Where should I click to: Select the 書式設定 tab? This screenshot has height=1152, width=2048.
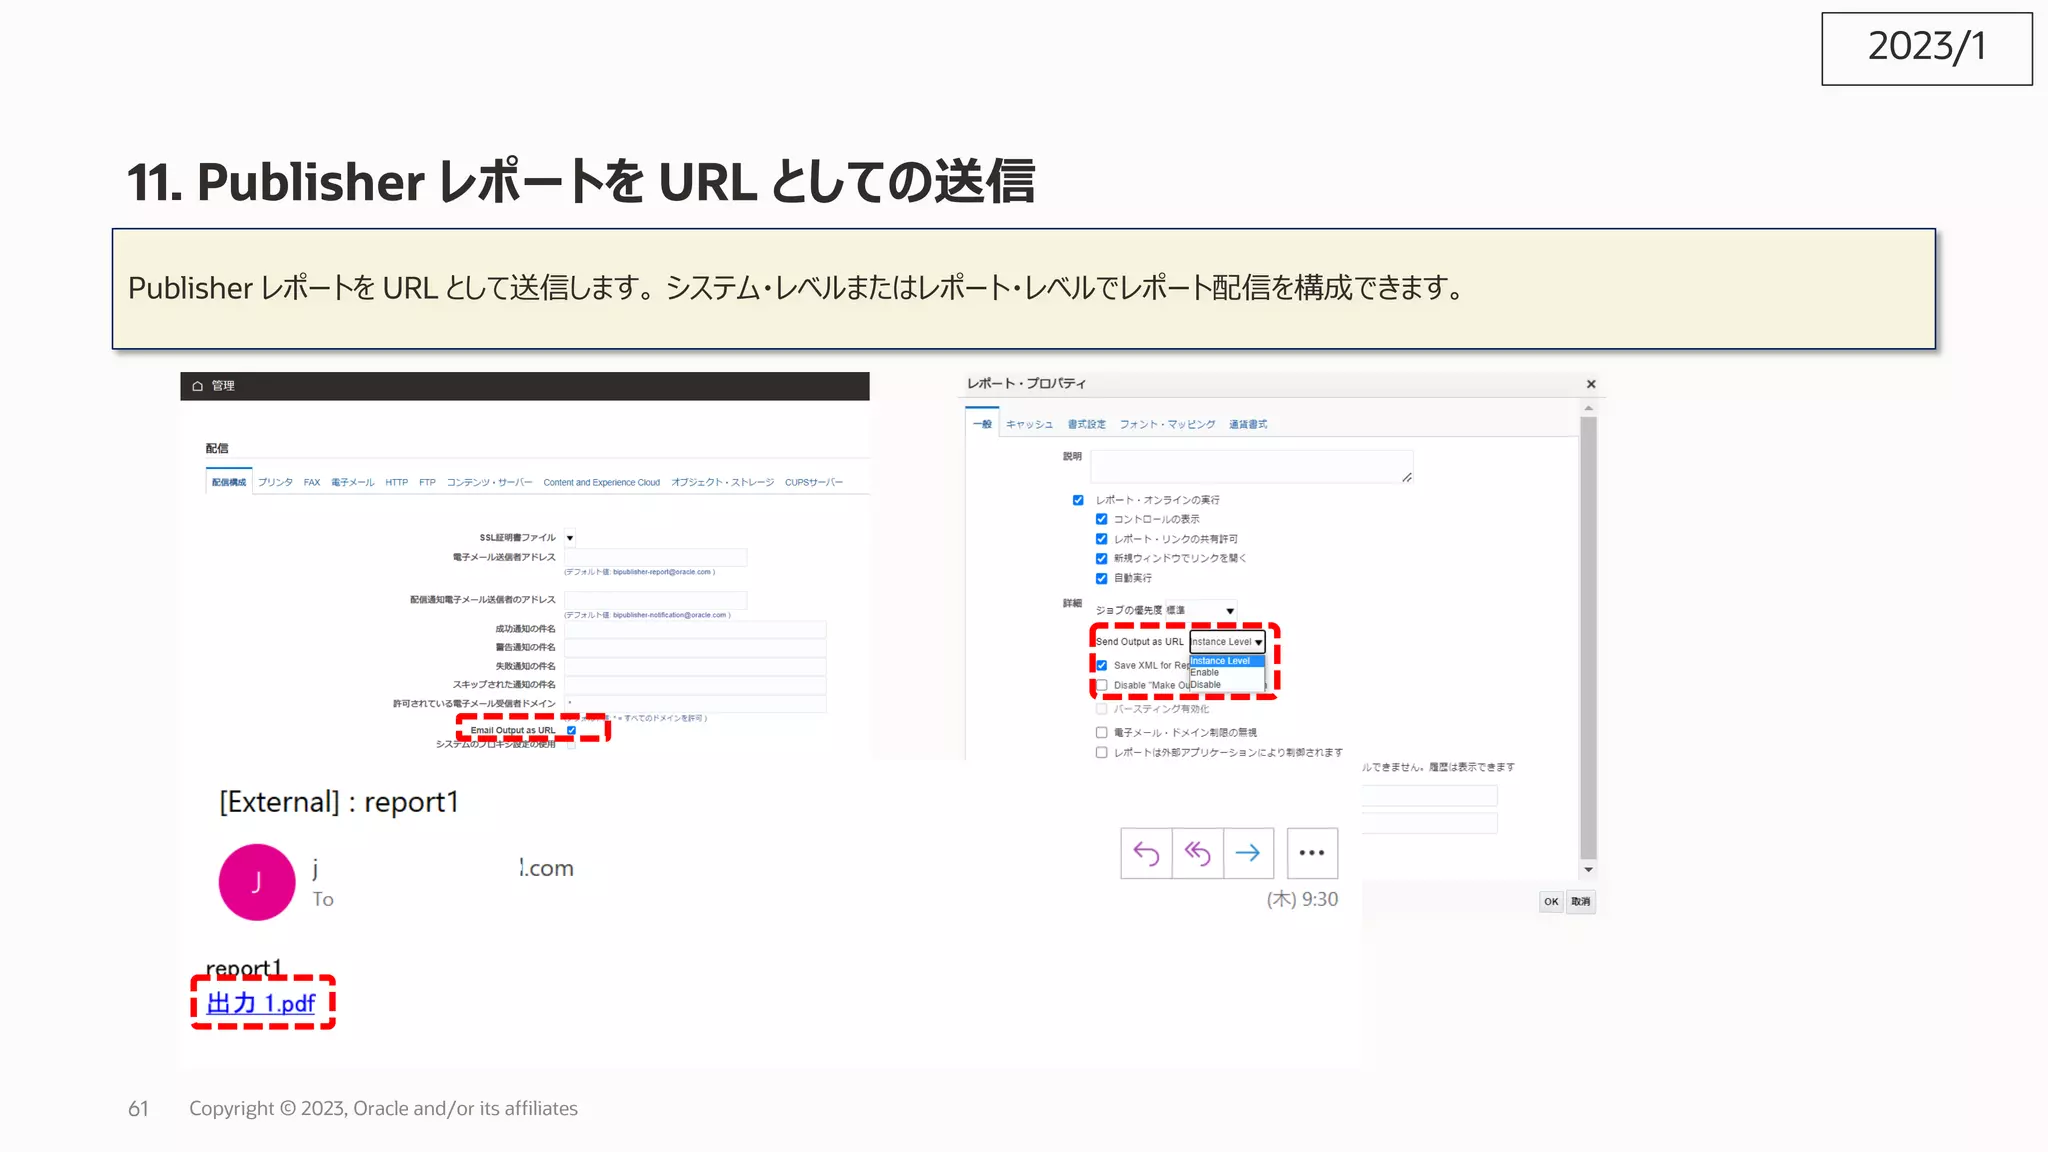click(x=1086, y=424)
